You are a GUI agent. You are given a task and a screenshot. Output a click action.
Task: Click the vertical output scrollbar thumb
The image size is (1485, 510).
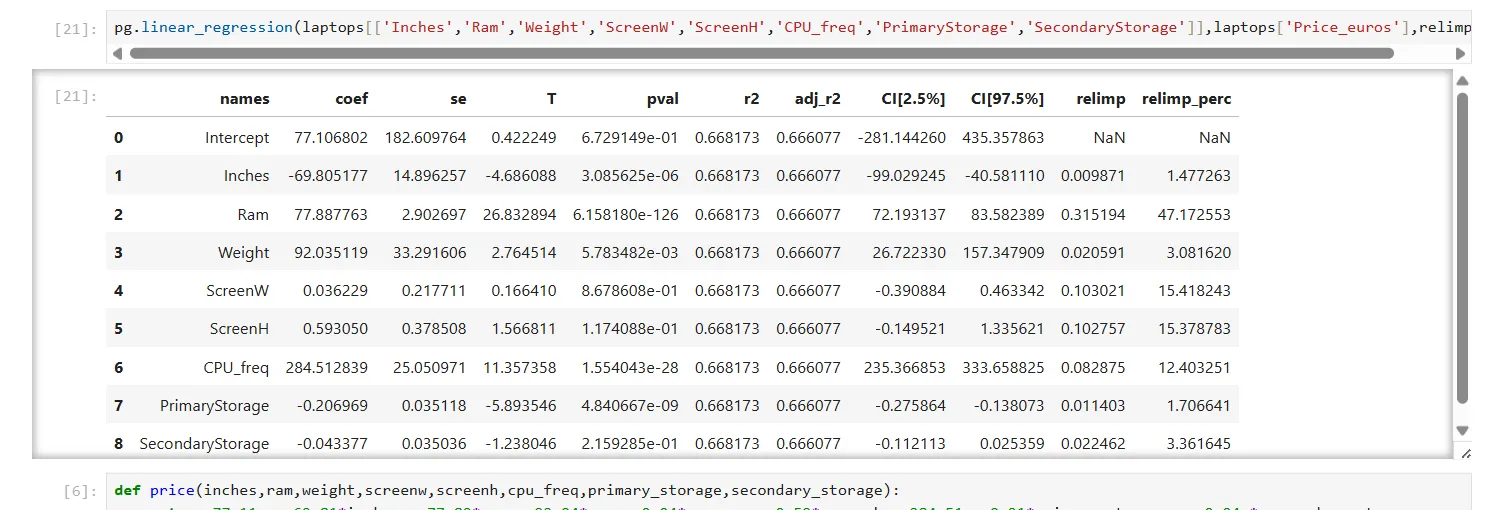(x=1463, y=248)
